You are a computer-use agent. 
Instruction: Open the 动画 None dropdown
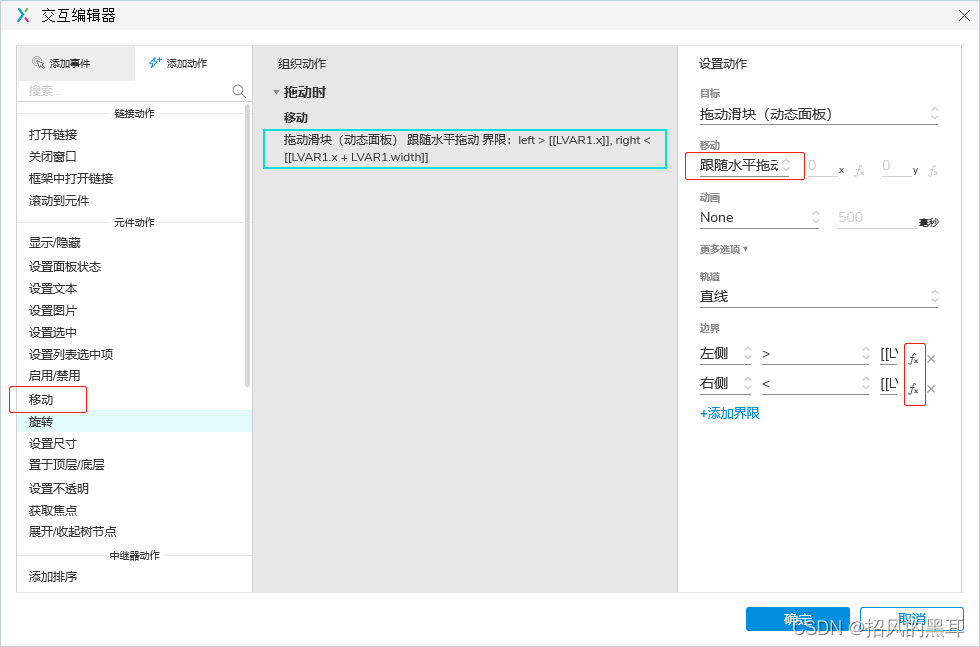pyautogui.click(x=759, y=218)
